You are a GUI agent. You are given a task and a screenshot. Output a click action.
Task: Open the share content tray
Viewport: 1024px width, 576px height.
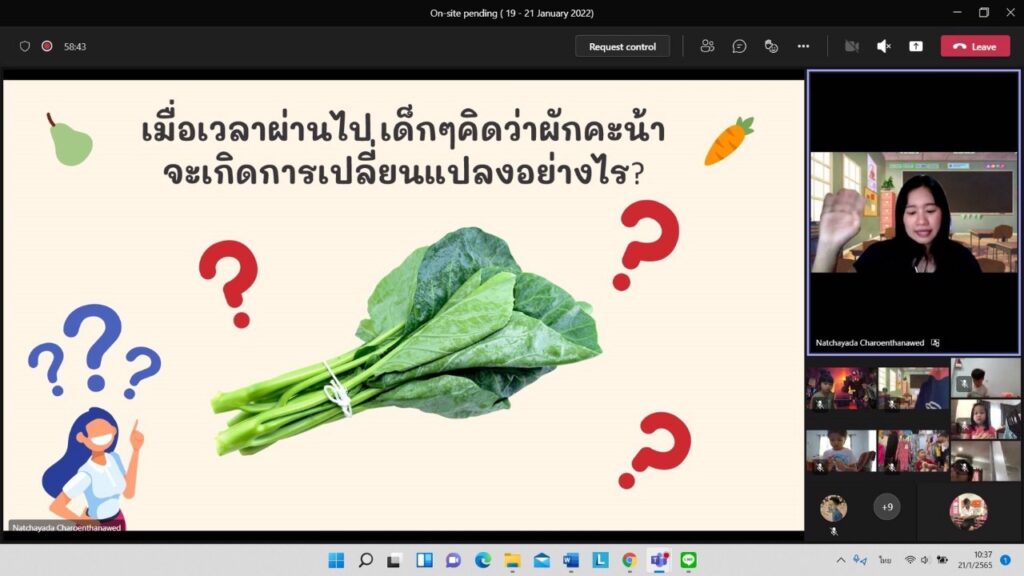(915, 46)
